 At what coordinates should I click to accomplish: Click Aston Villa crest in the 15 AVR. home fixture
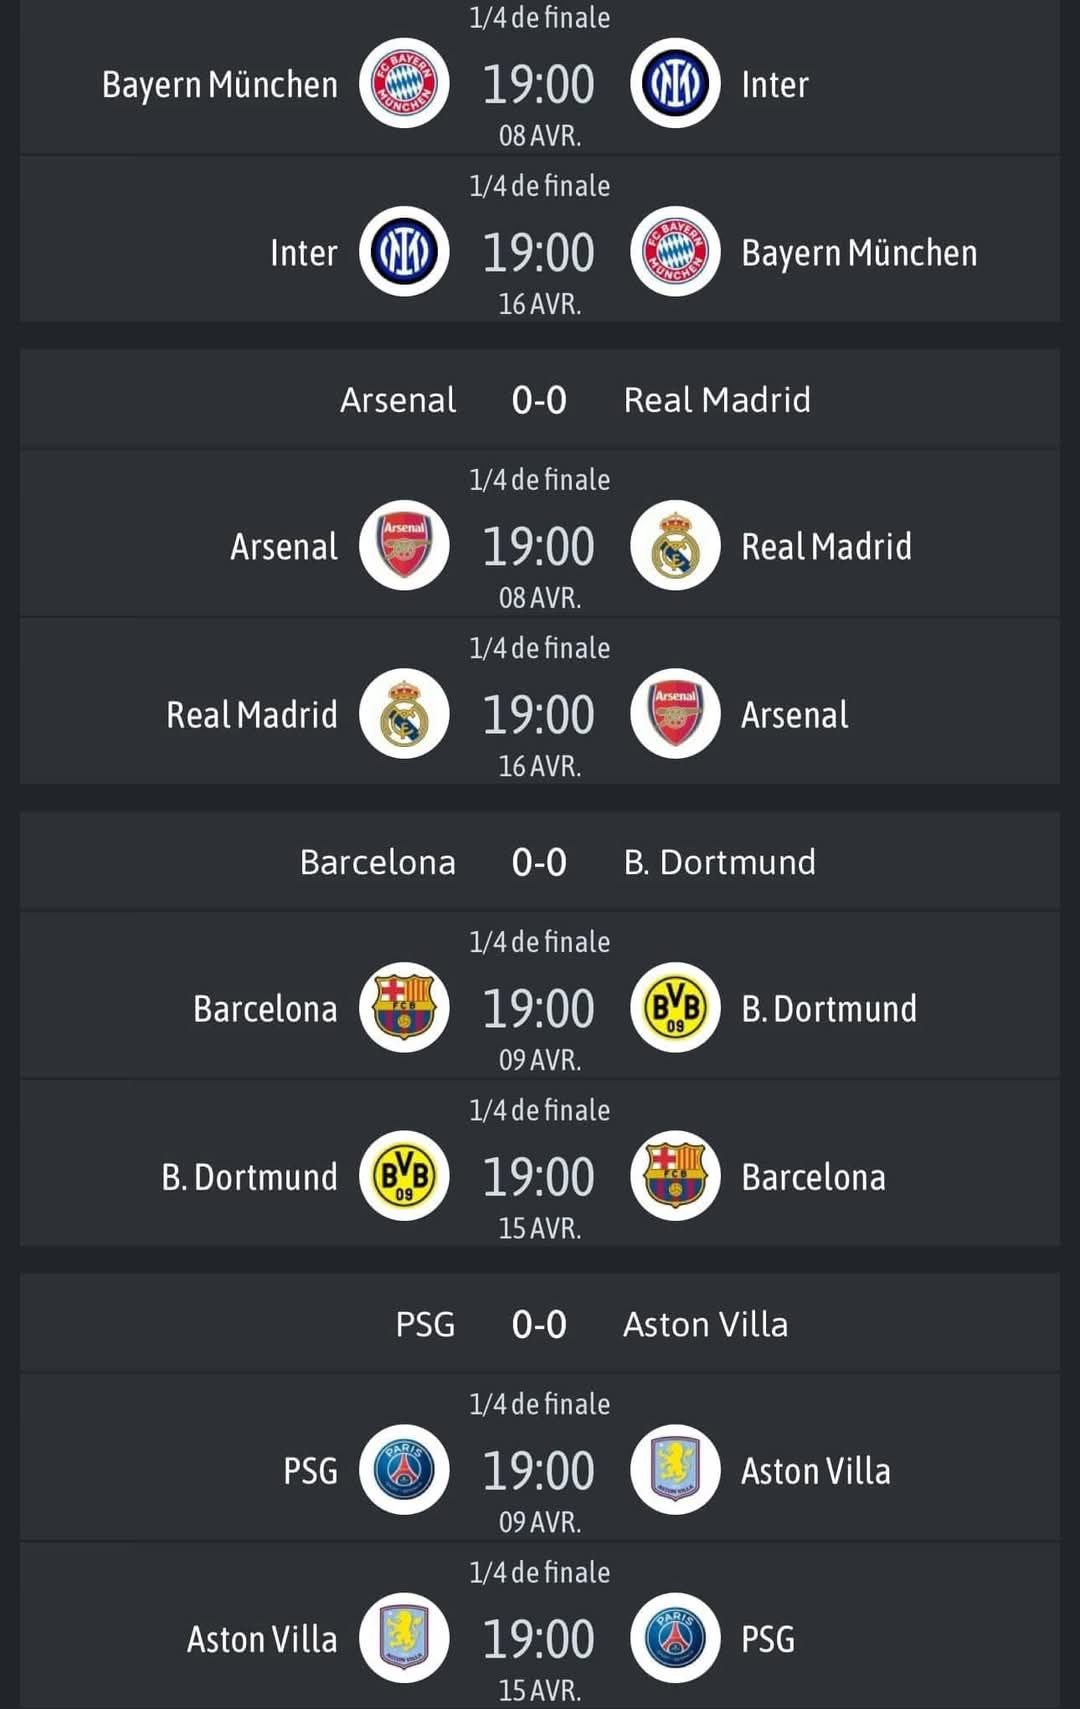(404, 1638)
